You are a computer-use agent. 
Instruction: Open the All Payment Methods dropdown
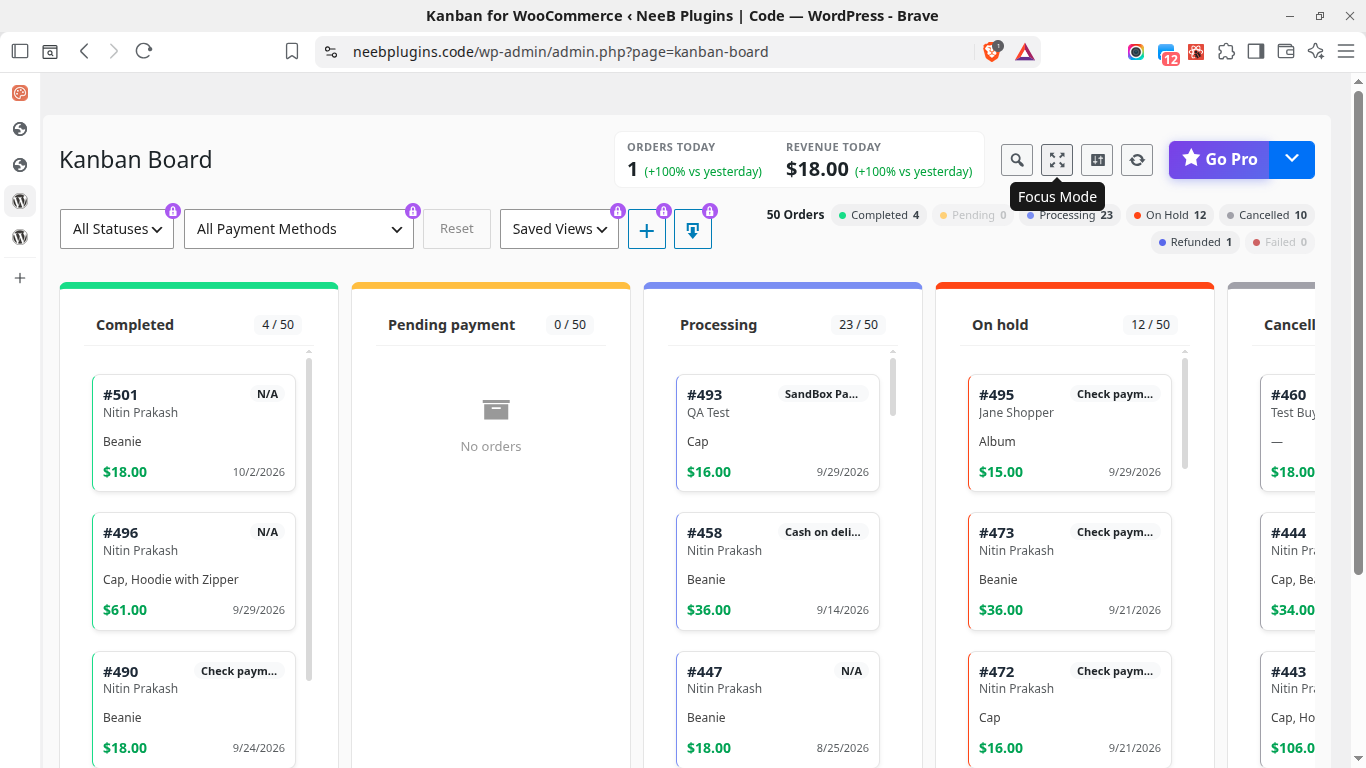coord(299,229)
